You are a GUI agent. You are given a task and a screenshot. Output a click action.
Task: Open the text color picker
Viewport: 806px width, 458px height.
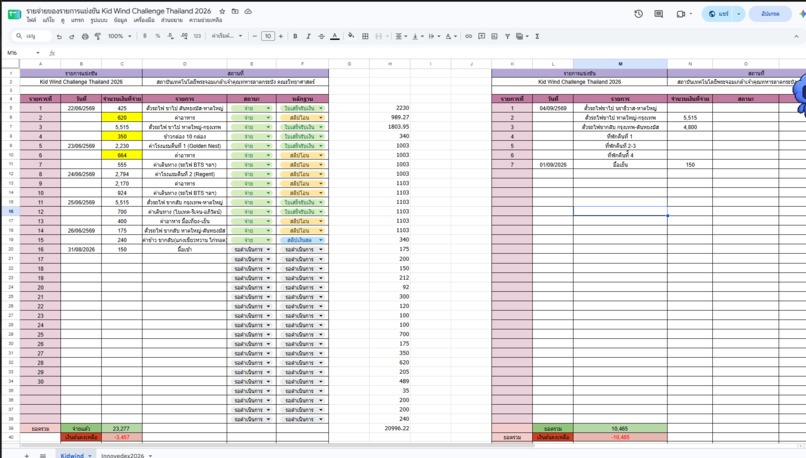point(335,36)
